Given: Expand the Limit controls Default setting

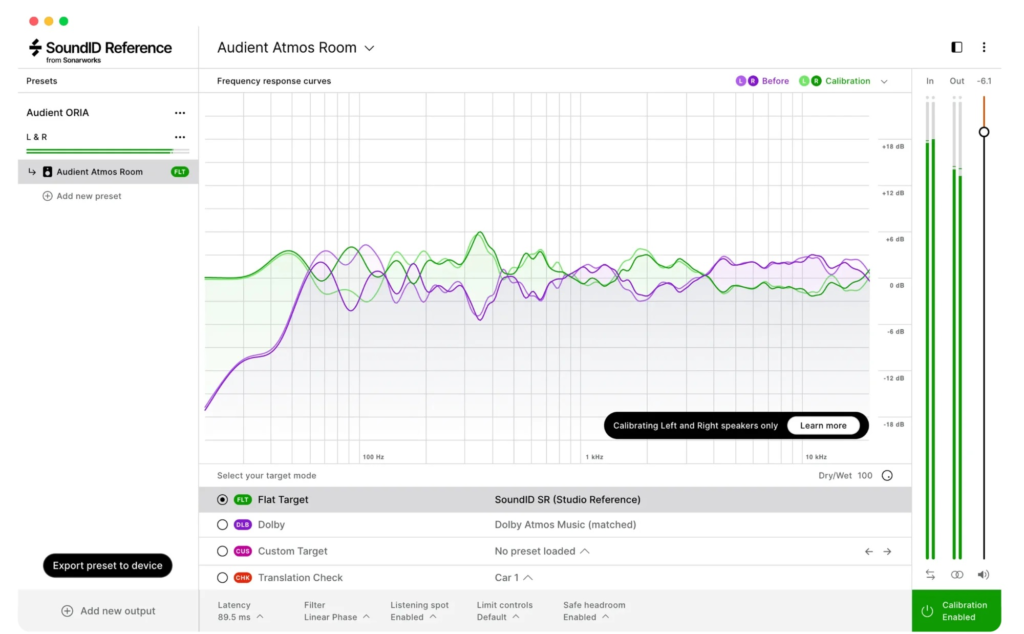Looking at the screenshot, I should pyautogui.click(x=504, y=611).
